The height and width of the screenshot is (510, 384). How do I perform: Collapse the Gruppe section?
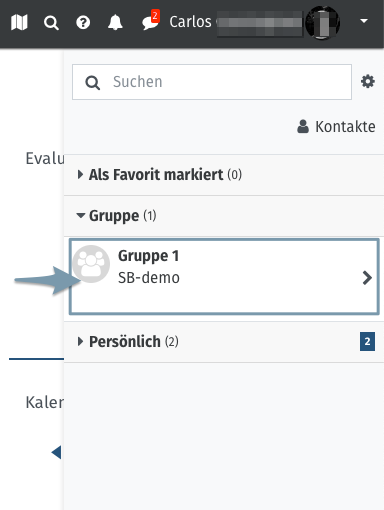pos(116,216)
